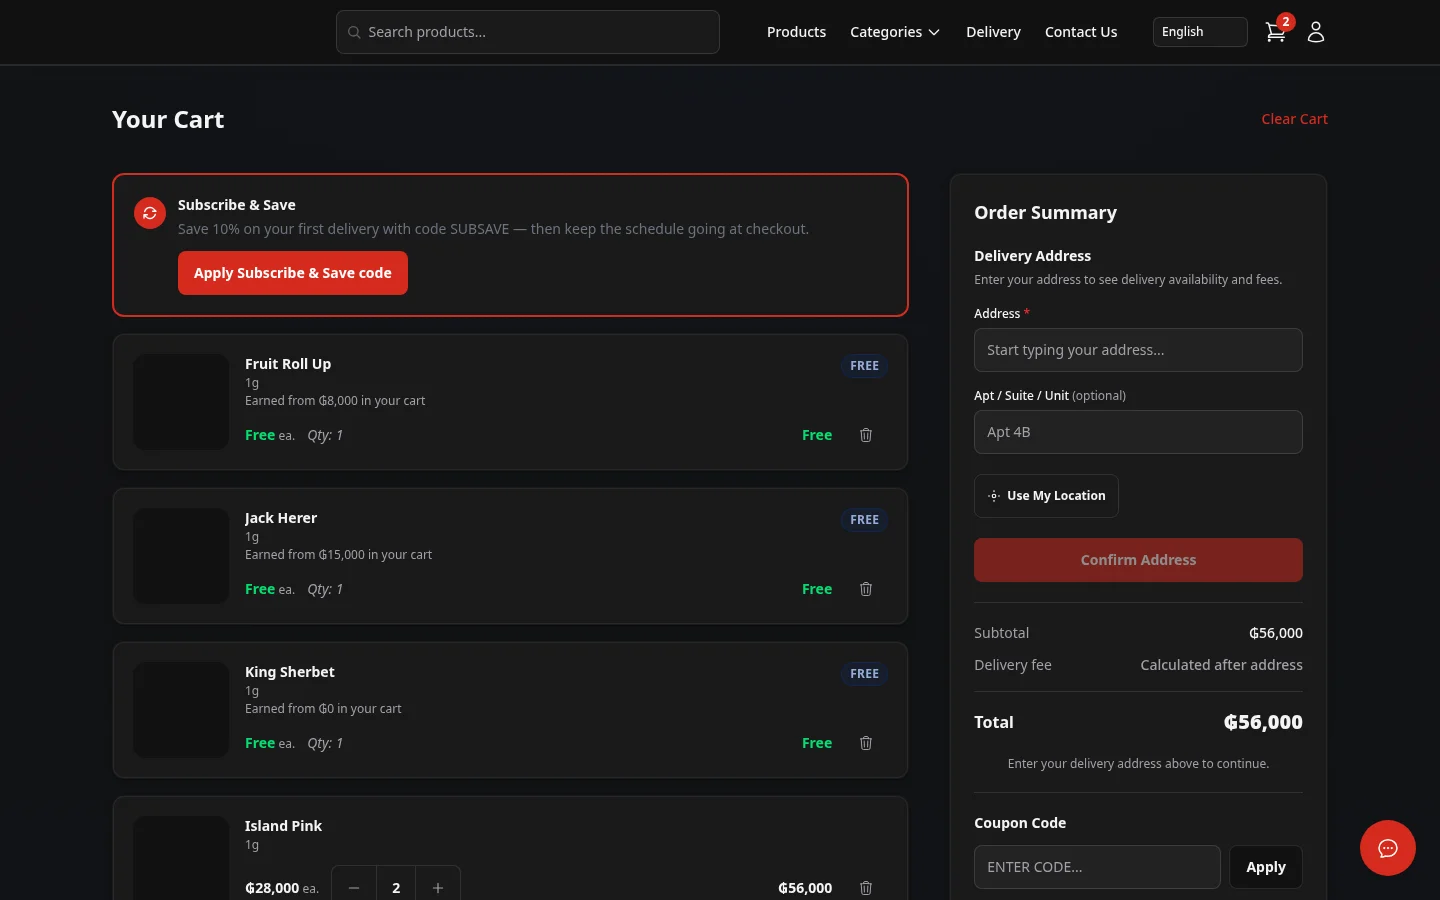Viewport: 1440px width, 900px height.
Task: Delete Fruit Roll Up from cart
Action: tap(866, 435)
